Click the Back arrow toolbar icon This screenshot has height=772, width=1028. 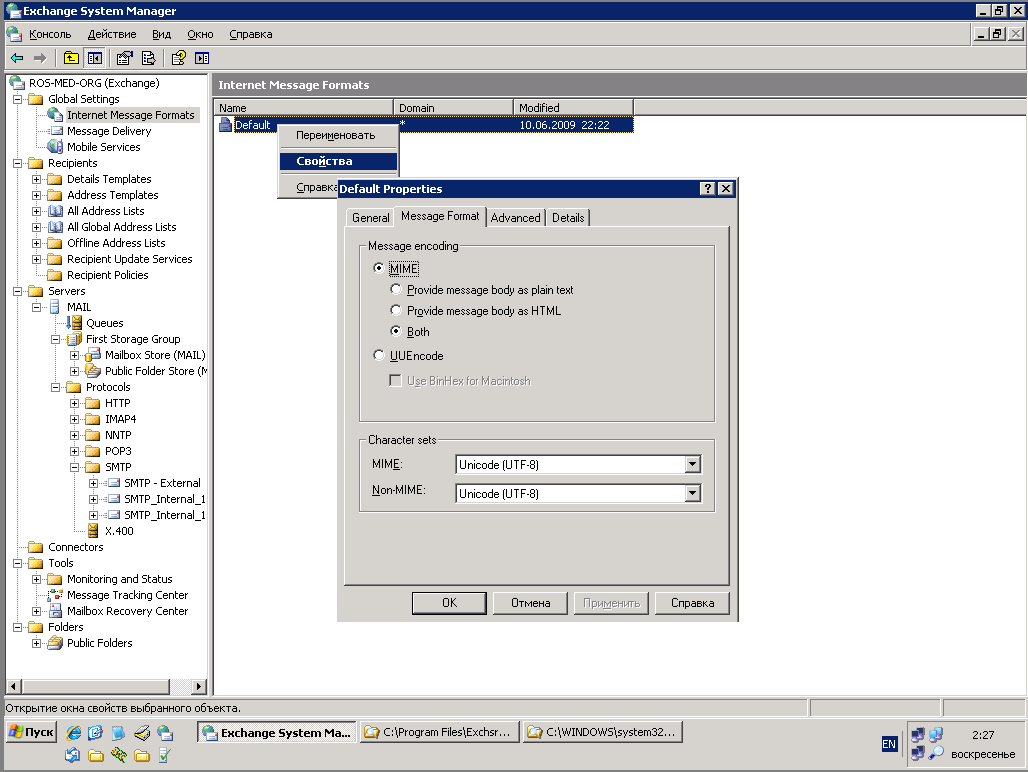tap(18, 58)
